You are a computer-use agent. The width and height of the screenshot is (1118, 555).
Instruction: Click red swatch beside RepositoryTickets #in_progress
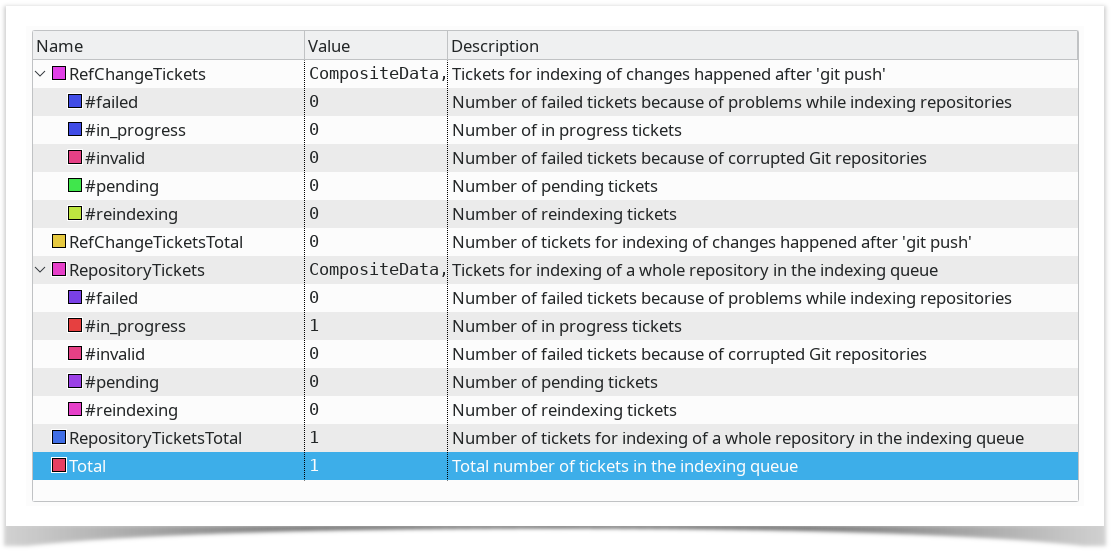click(75, 325)
